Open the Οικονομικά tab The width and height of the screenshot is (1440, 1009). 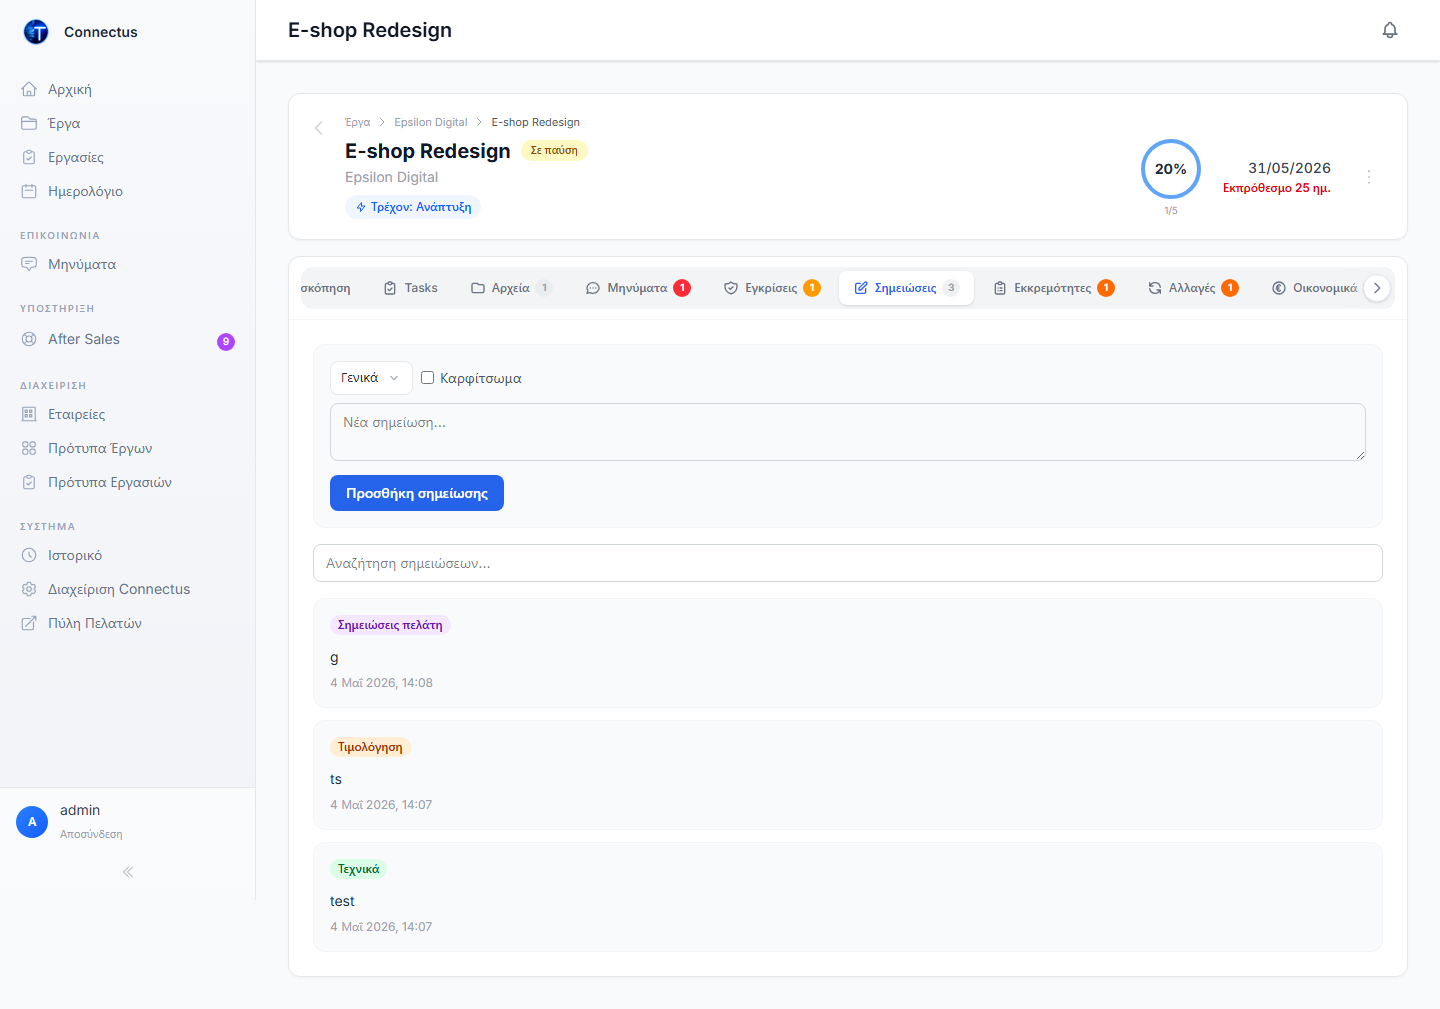click(x=1314, y=288)
